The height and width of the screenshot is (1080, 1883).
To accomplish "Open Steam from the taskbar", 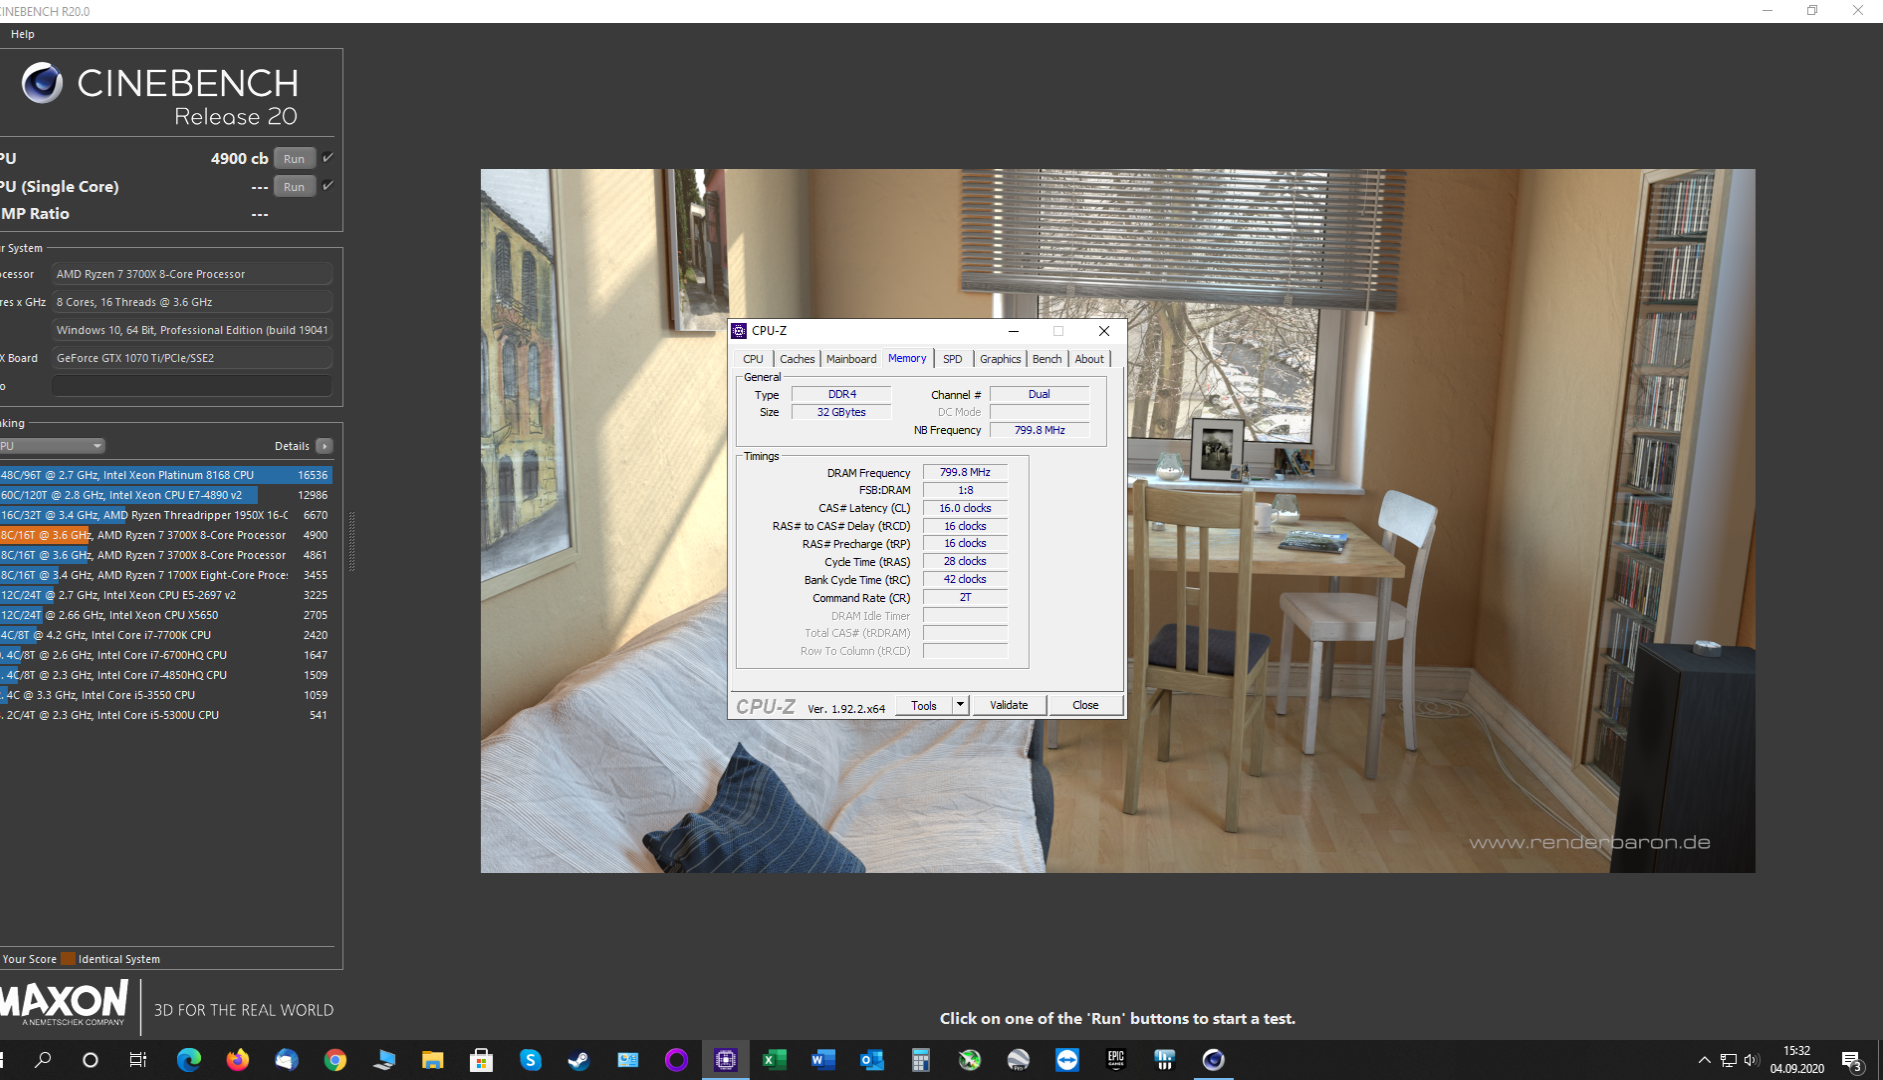I will point(579,1060).
